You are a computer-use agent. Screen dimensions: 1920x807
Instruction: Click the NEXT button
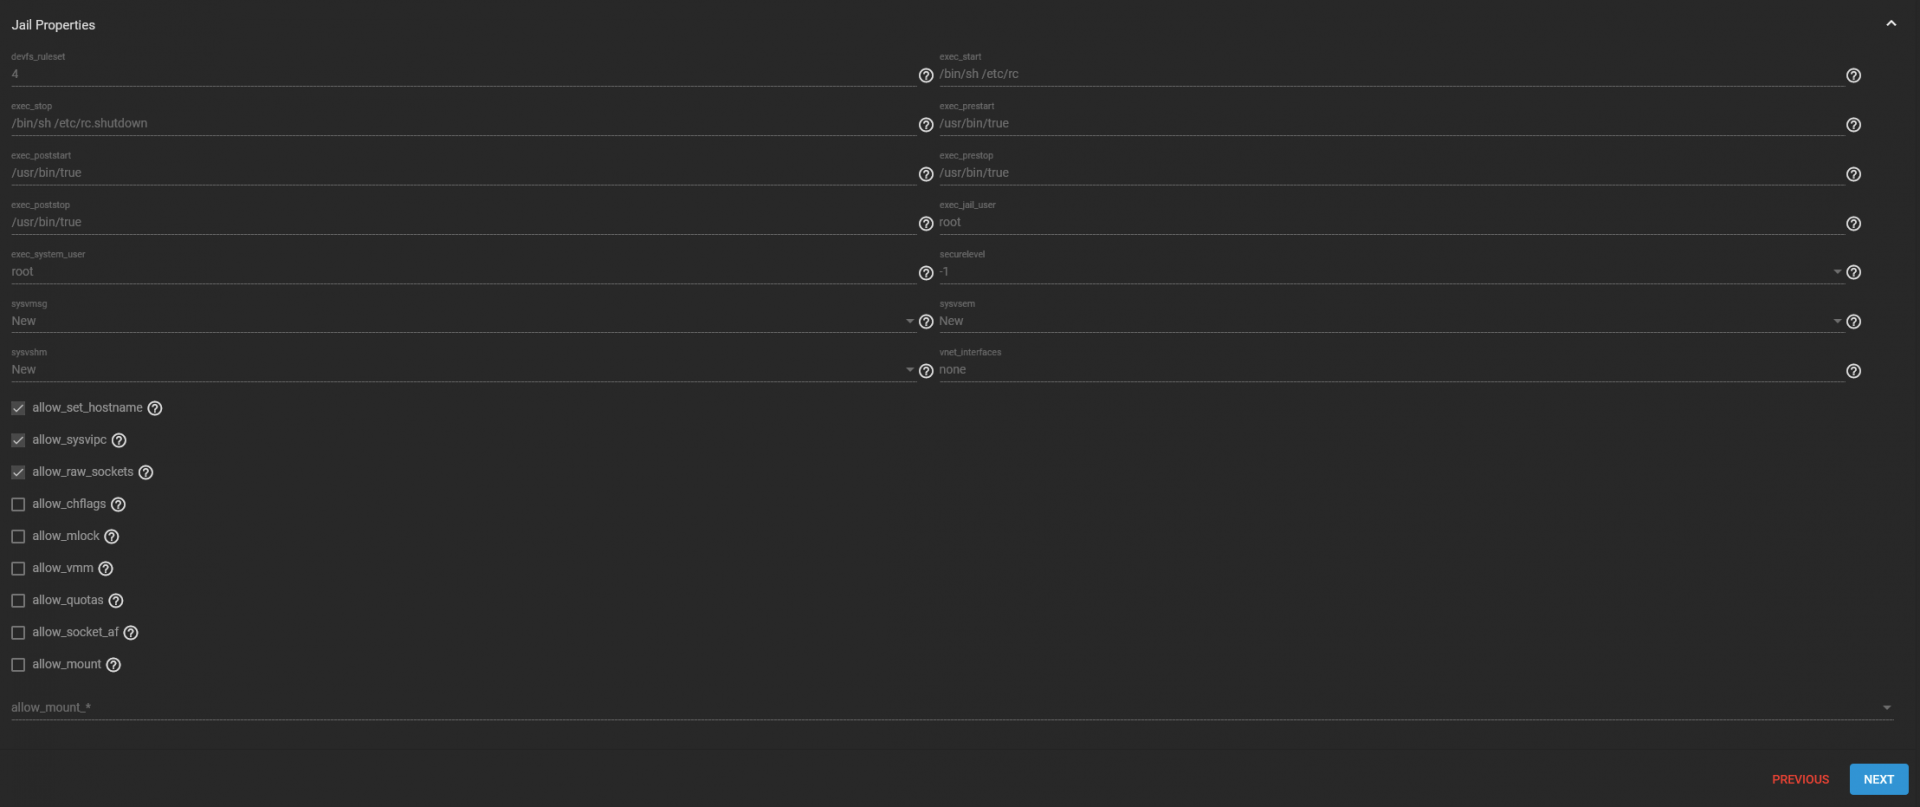[x=1879, y=779]
